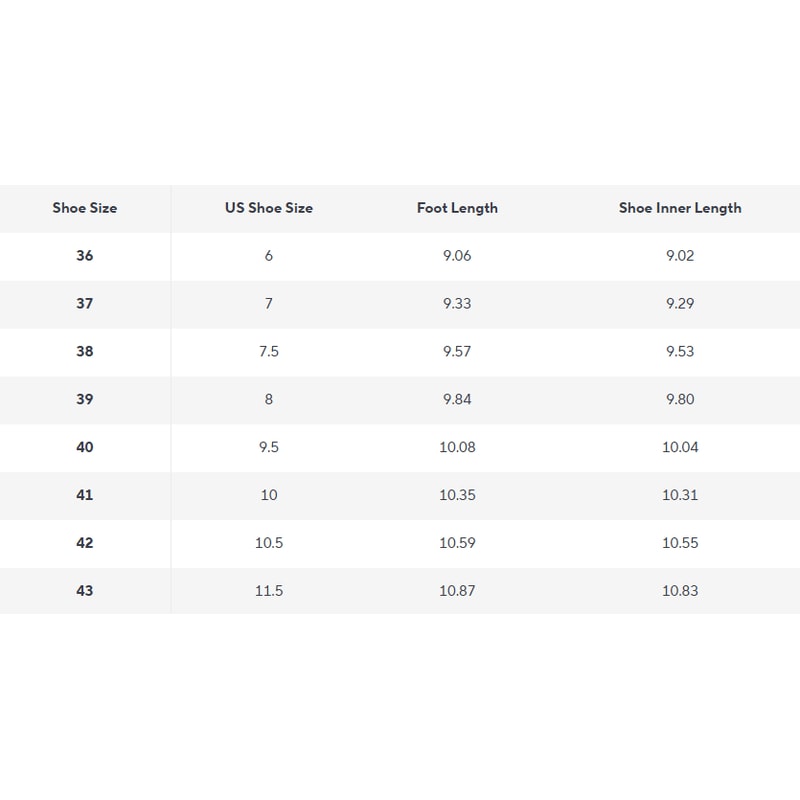Select the shoe size 42 cell
Image resolution: width=800 pixels, height=800 pixels.
pyautogui.click(x=85, y=543)
